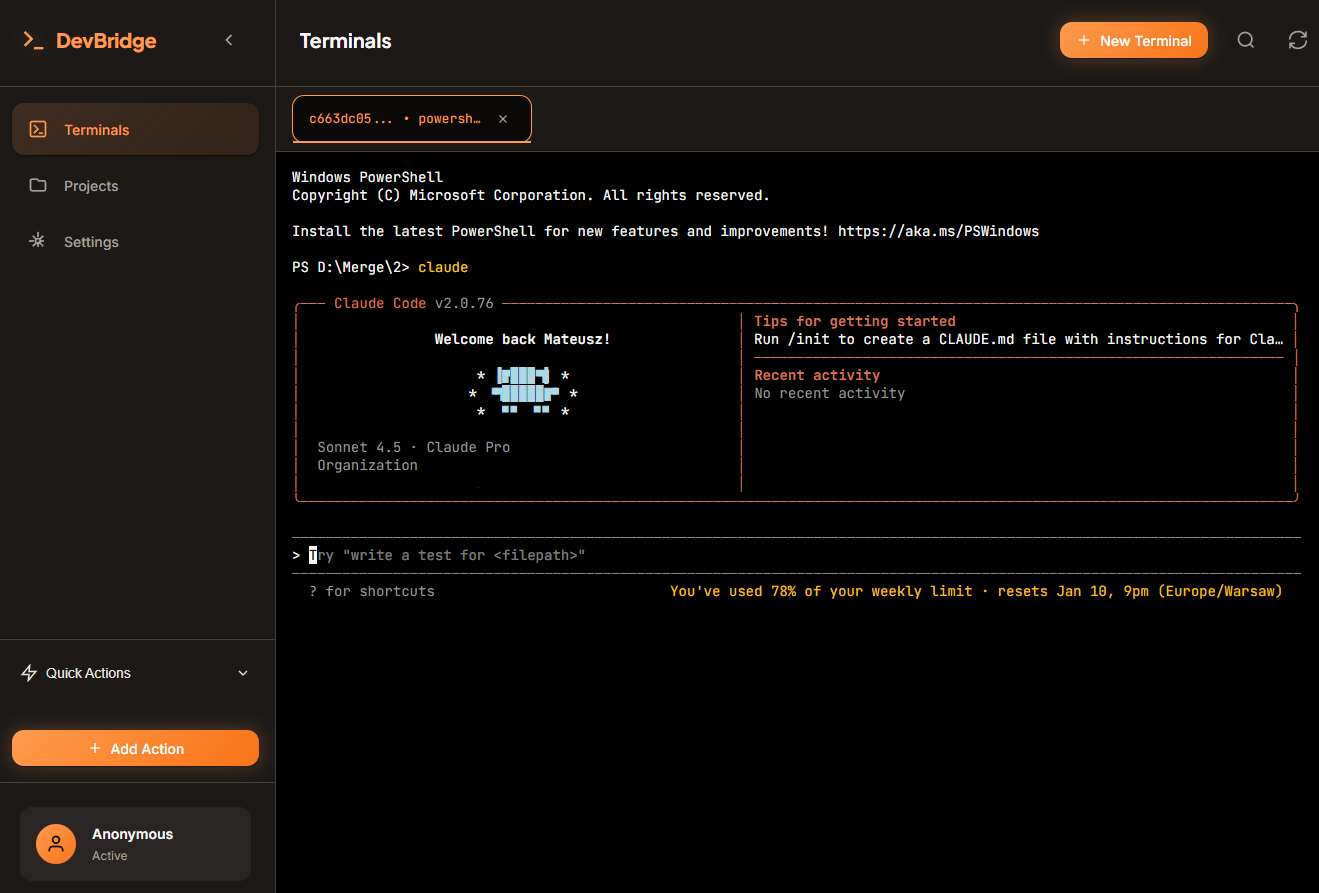This screenshot has width=1319, height=893.
Task: Click the Anonymous user name
Action: click(132, 834)
